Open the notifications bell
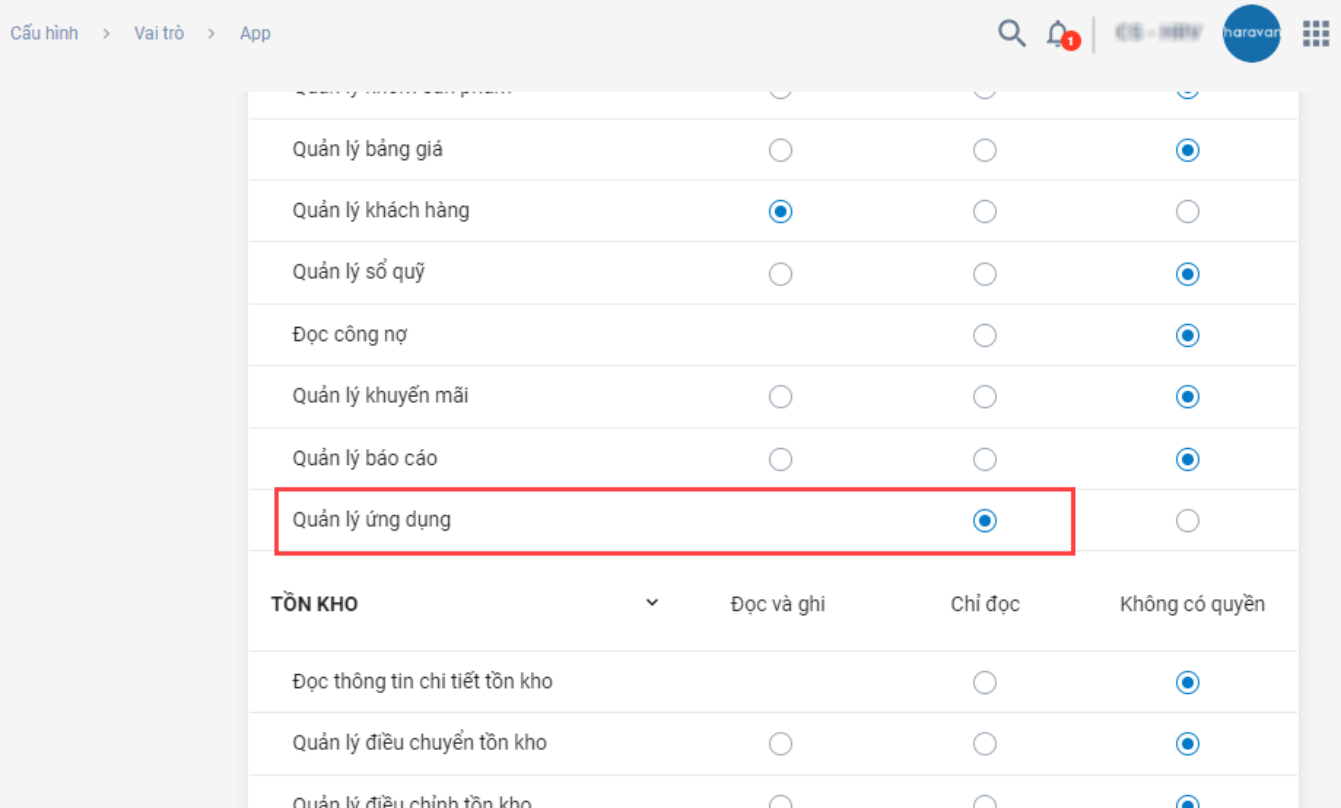The width and height of the screenshot is (1341, 808). [1058, 35]
